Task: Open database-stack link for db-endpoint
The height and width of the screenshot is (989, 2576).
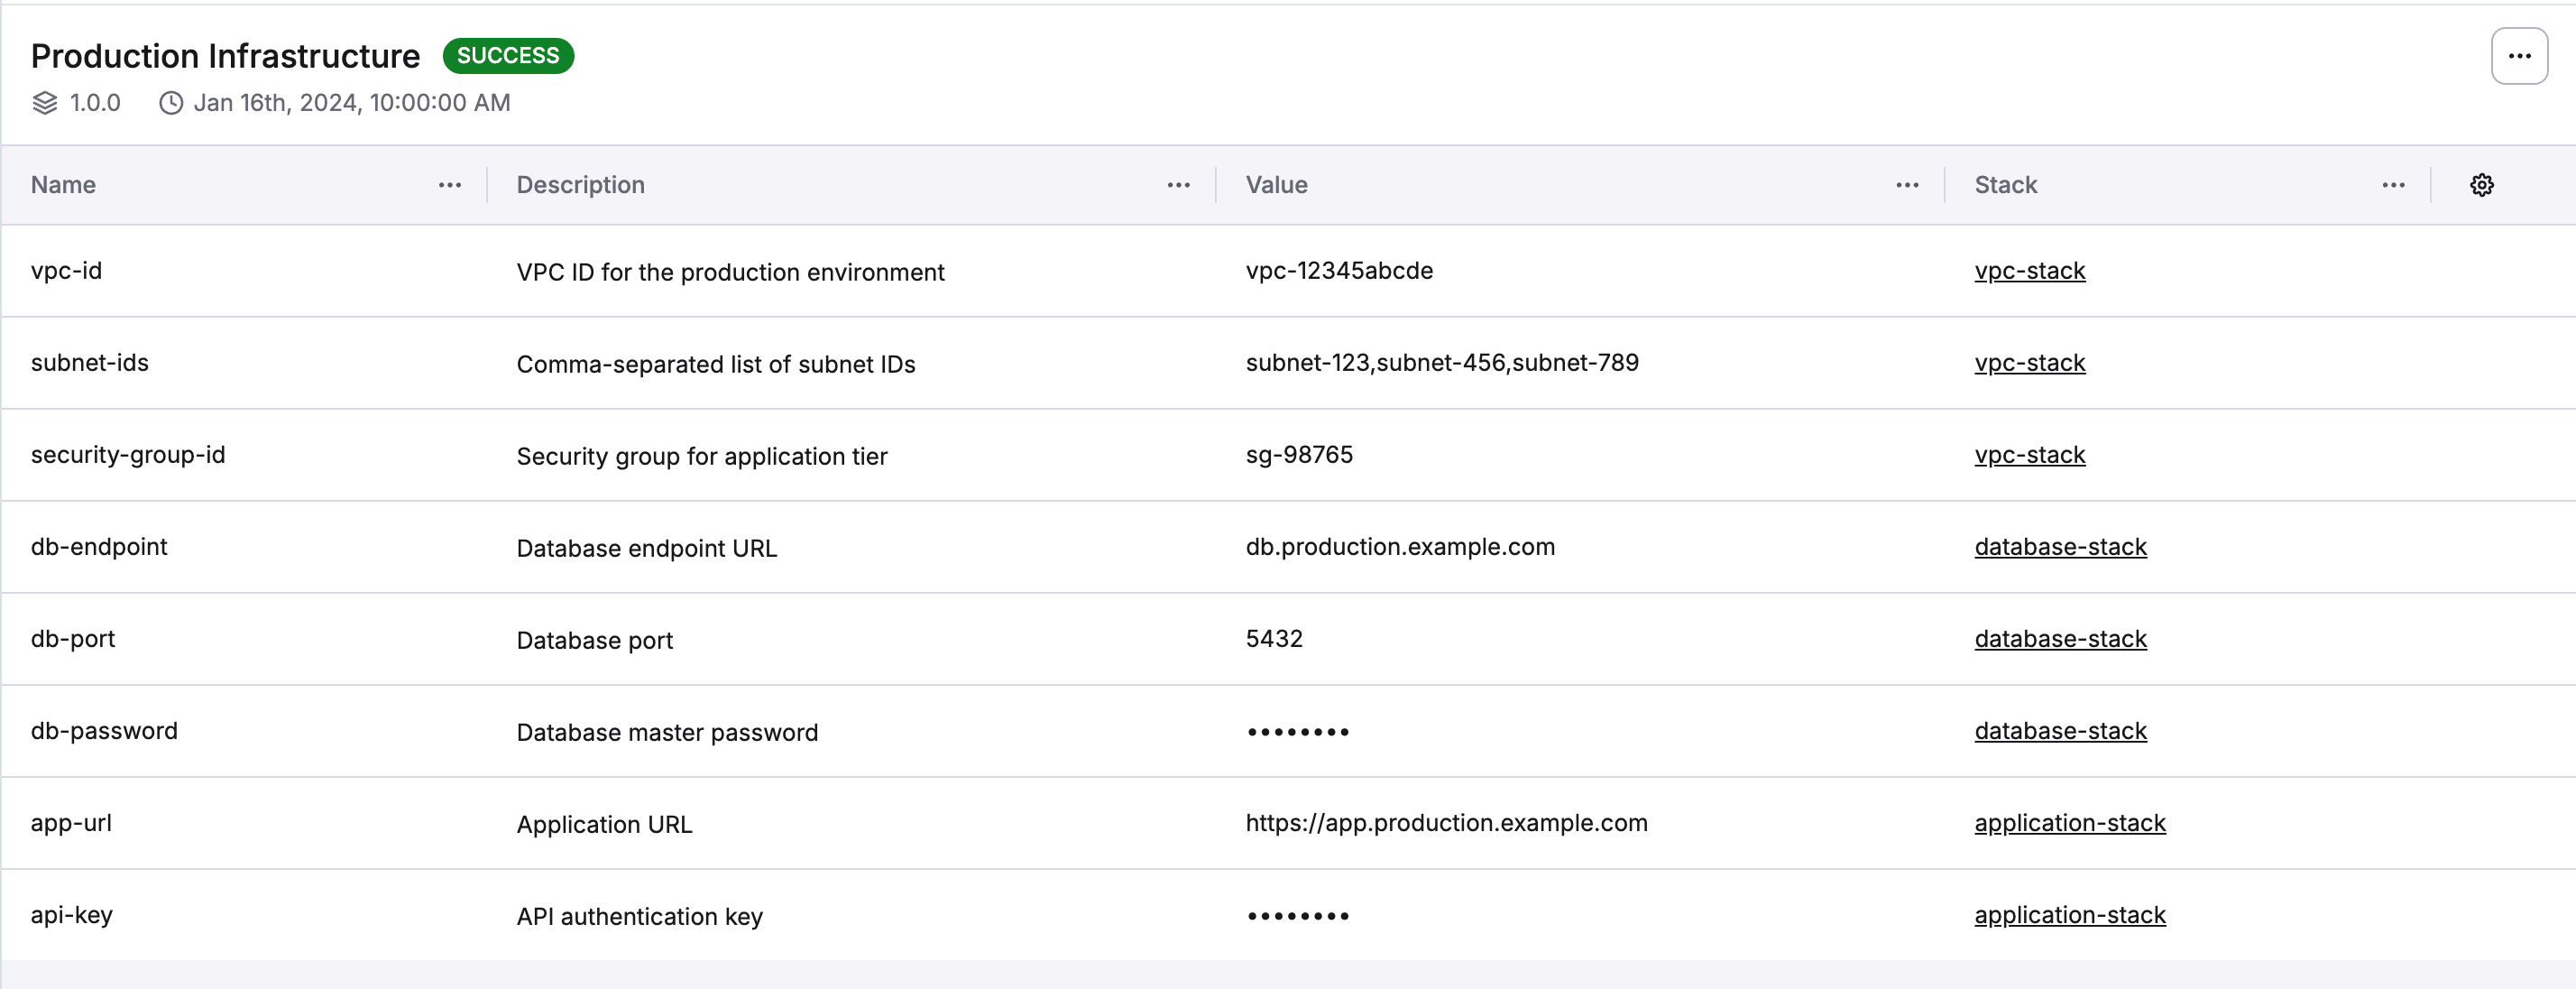Action: point(2060,547)
